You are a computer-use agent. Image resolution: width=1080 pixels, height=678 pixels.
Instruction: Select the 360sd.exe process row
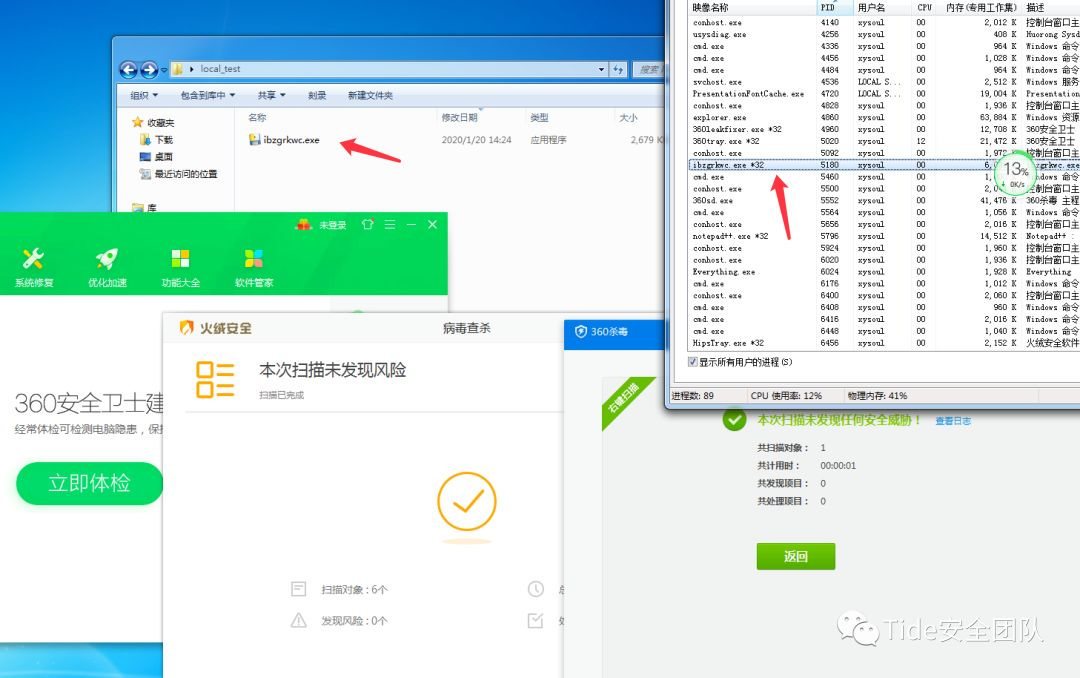pyautogui.click(x=884, y=201)
